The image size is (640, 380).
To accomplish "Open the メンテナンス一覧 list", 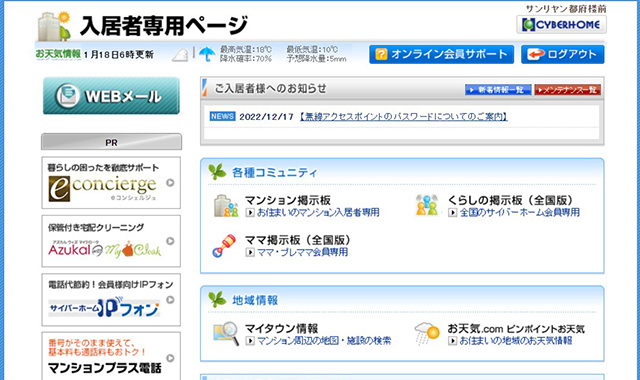I will coord(568,90).
